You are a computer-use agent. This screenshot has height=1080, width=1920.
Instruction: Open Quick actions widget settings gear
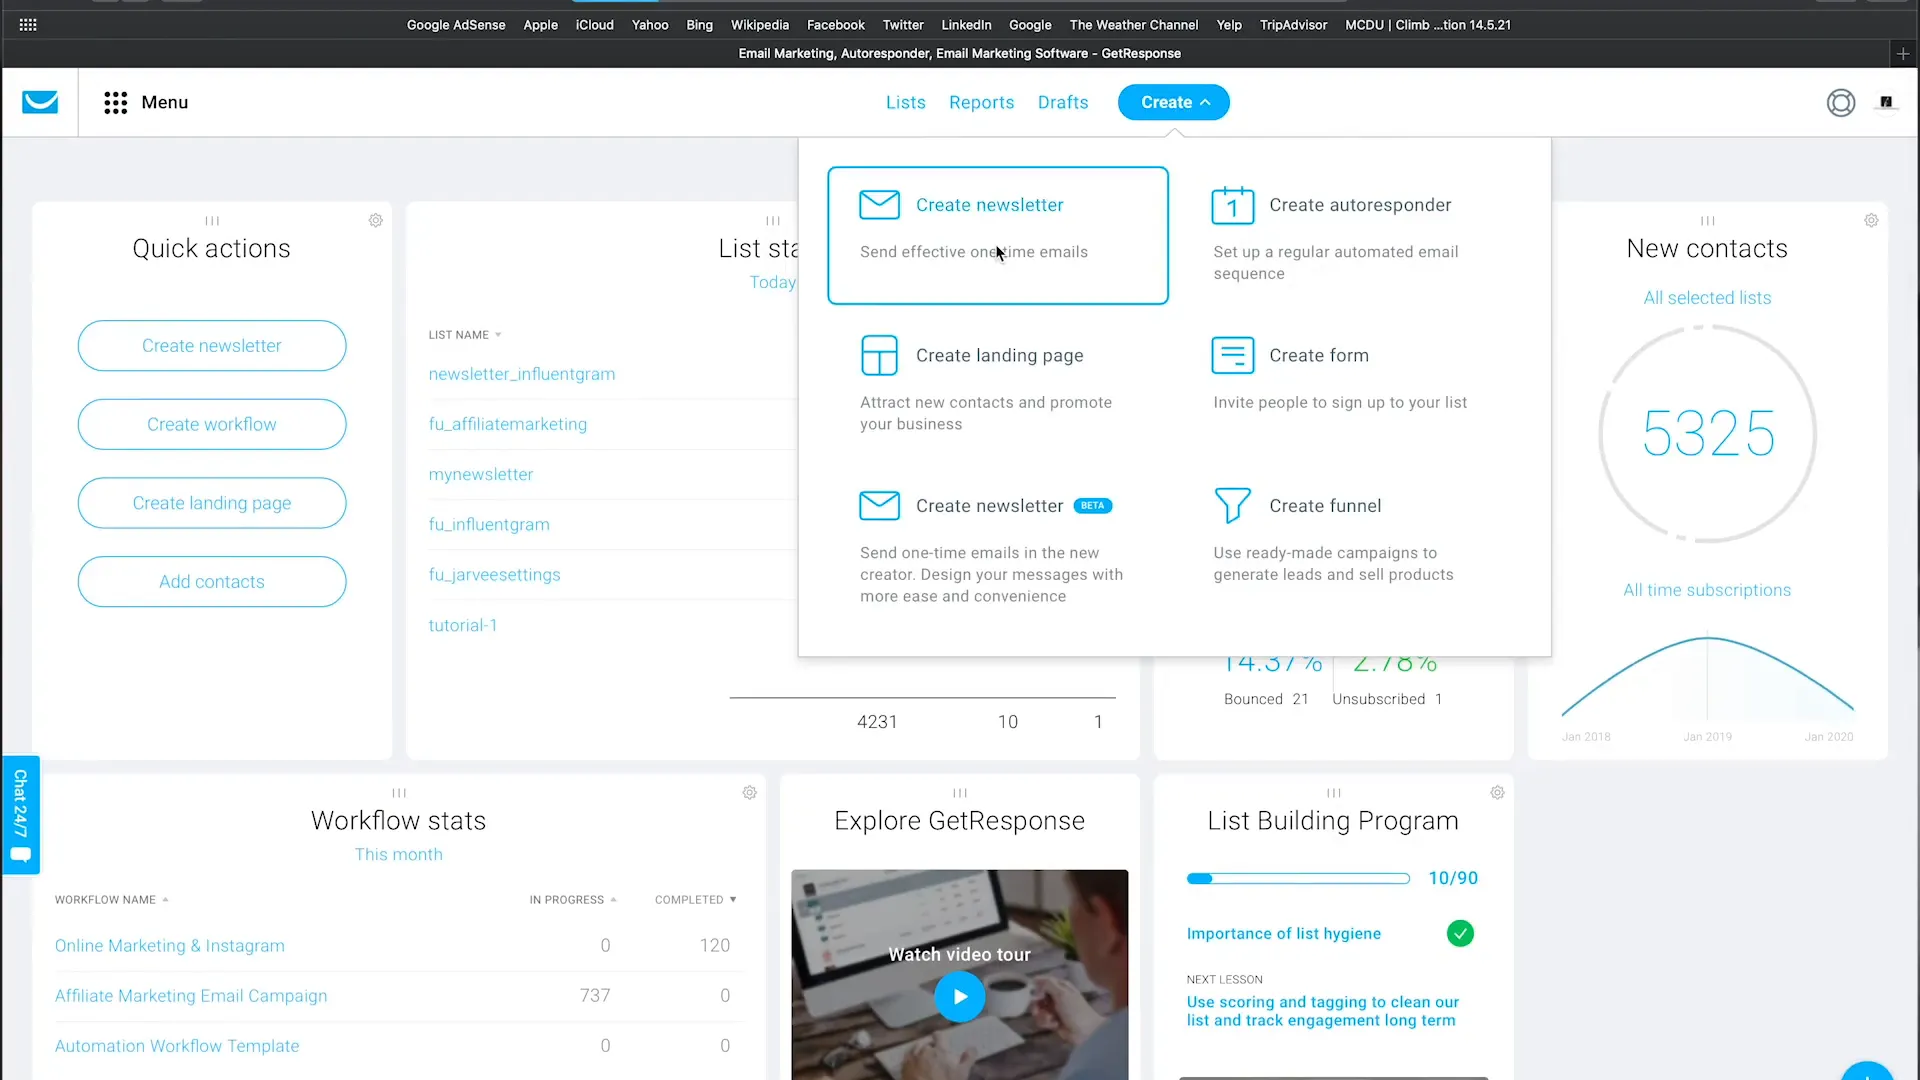click(375, 220)
